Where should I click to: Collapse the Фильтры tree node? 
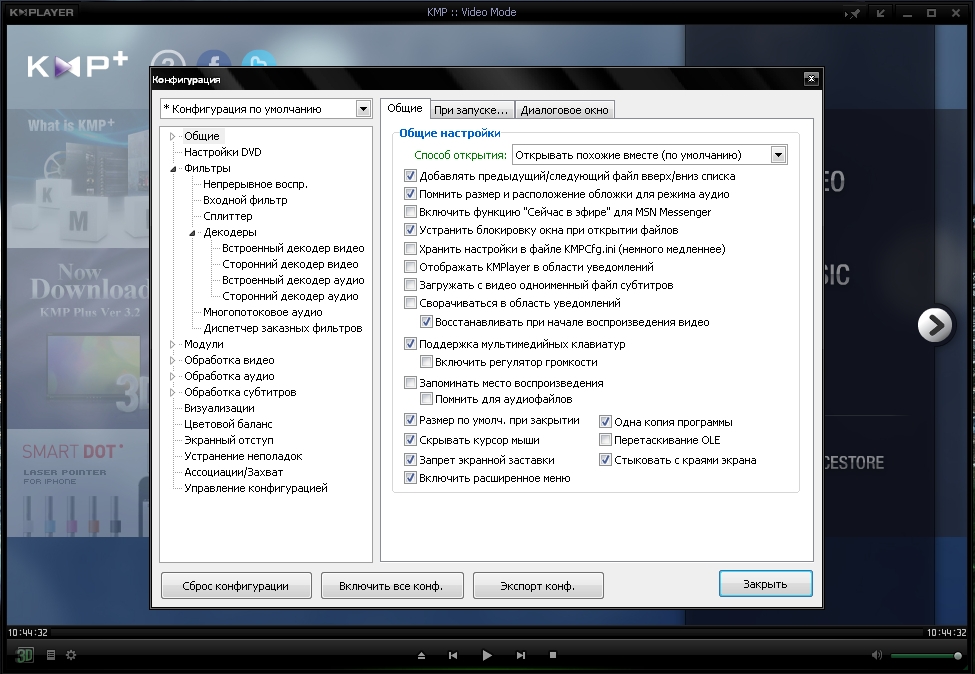(x=173, y=168)
